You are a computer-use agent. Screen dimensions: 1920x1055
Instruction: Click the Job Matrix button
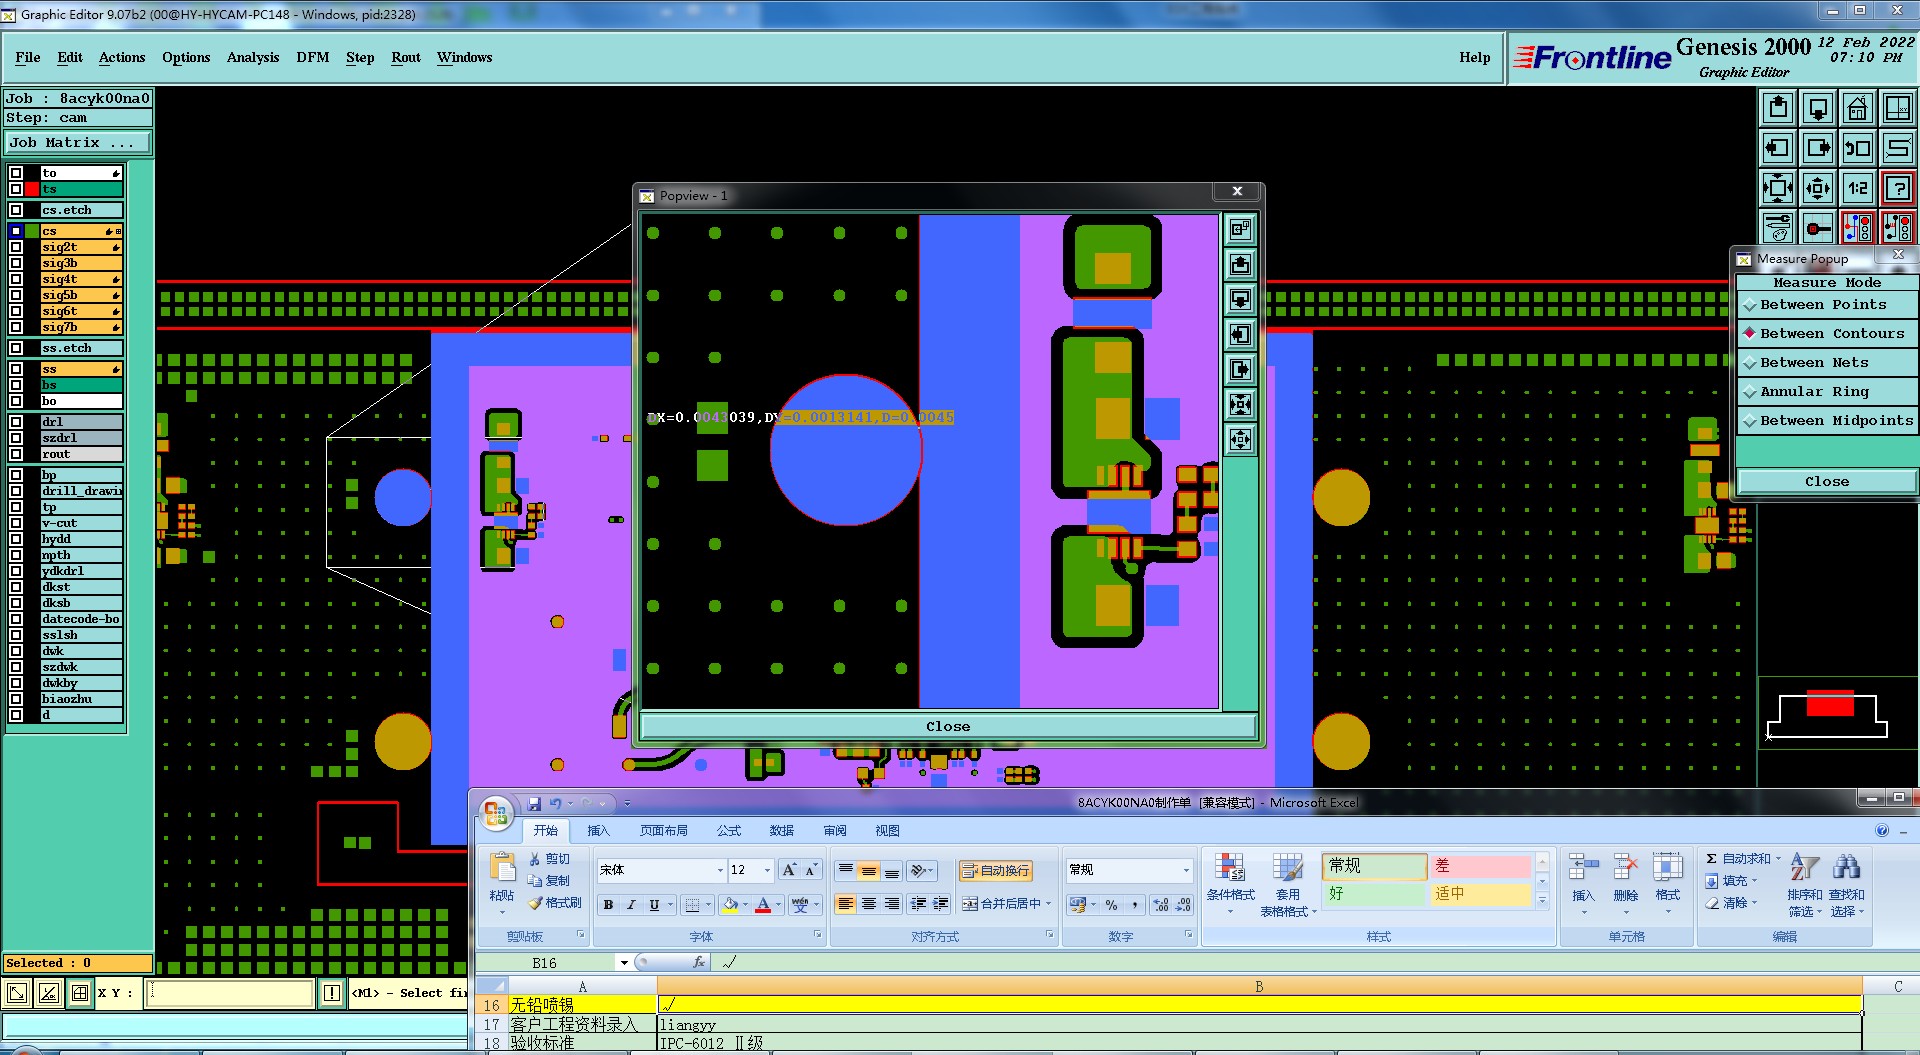(x=78, y=143)
